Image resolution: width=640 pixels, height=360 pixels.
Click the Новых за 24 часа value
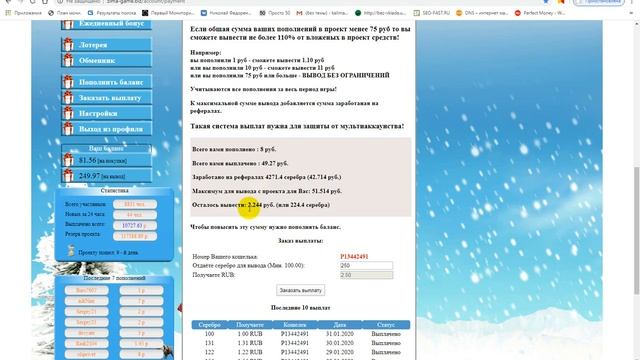tap(135, 215)
